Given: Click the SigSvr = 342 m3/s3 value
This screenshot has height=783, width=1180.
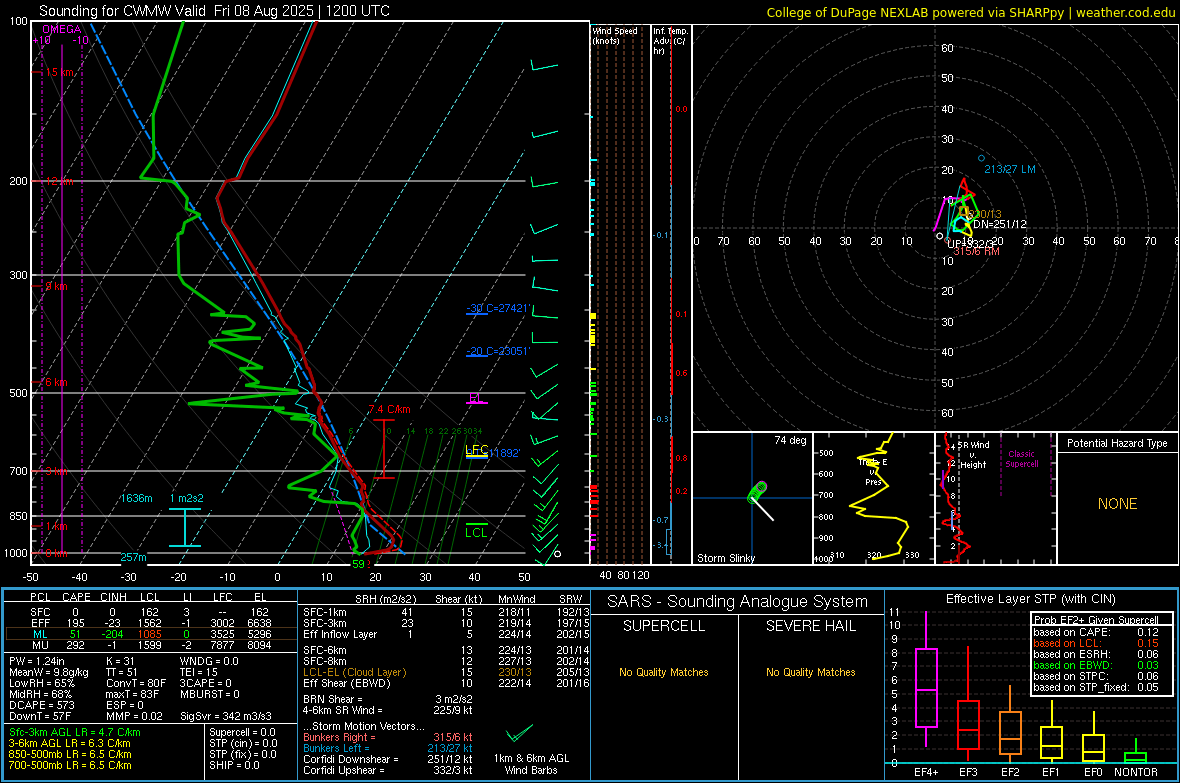Looking at the screenshot, I should click(x=226, y=716).
